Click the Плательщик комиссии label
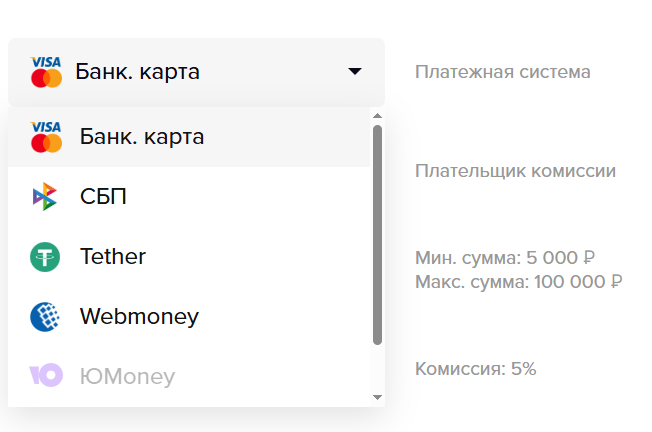Image resolution: width=652 pixels, height=432 pixels. pyautogui.click(x=515, y=171)
